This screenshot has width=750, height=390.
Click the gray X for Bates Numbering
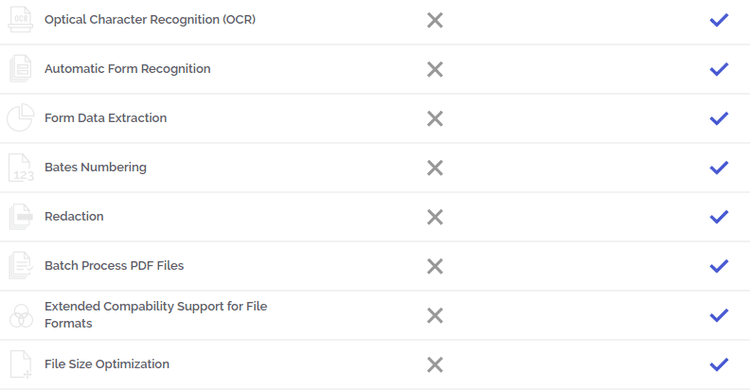(x=435, y=167)
